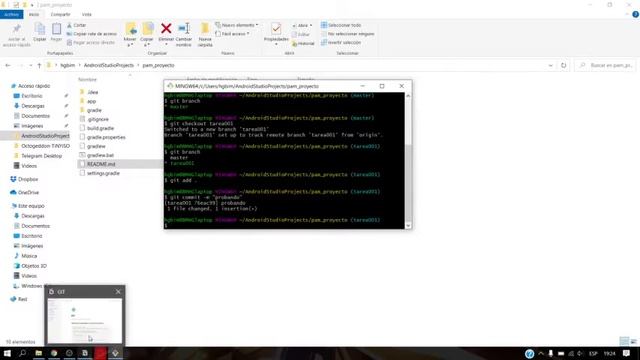The image size is (640, 360).
Task: Open AndroidStudioProjects in navigation pane
Action: (x=45, y=136)
